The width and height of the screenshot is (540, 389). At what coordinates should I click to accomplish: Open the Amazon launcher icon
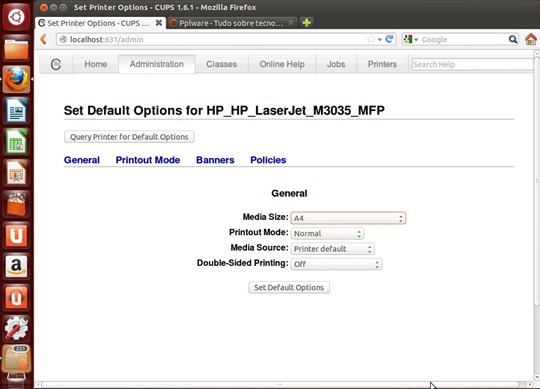click(x=16, y=266)
